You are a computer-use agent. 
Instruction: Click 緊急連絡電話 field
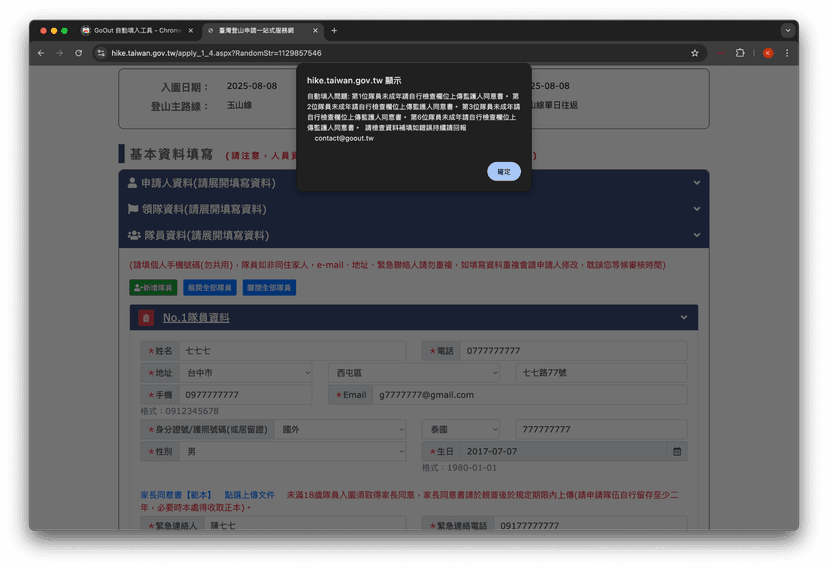pos(590,525)
